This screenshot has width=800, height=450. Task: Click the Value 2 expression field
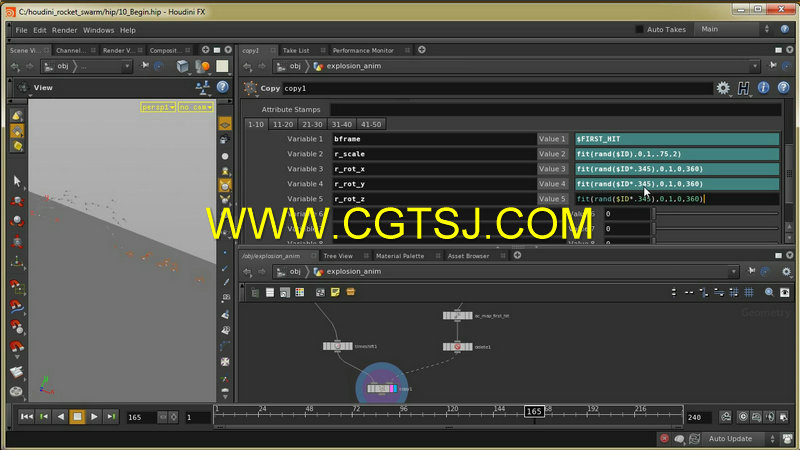(677, 154)
